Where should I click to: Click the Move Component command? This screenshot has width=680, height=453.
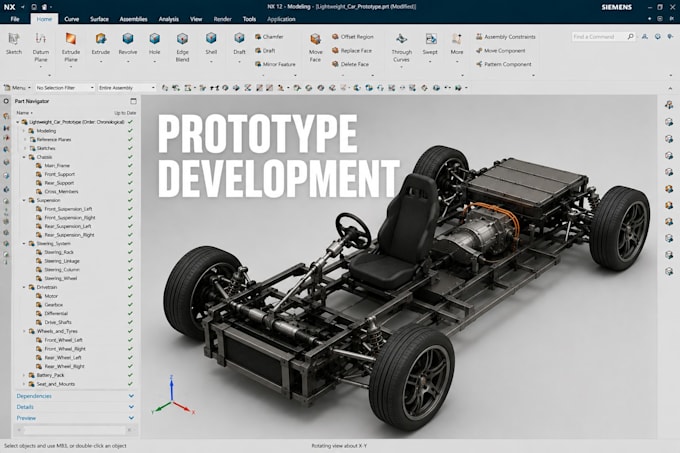click(x=500, y=51)
